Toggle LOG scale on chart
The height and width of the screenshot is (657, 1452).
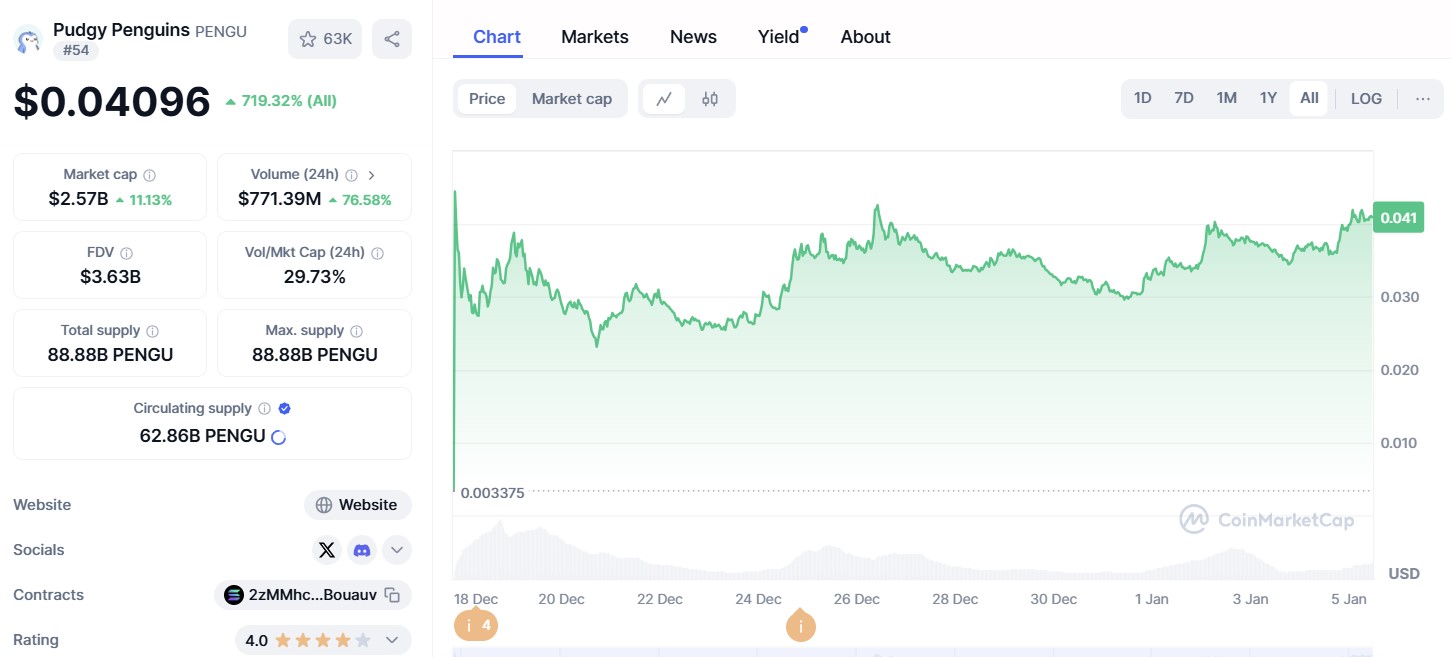click(x=1366, y=98)
